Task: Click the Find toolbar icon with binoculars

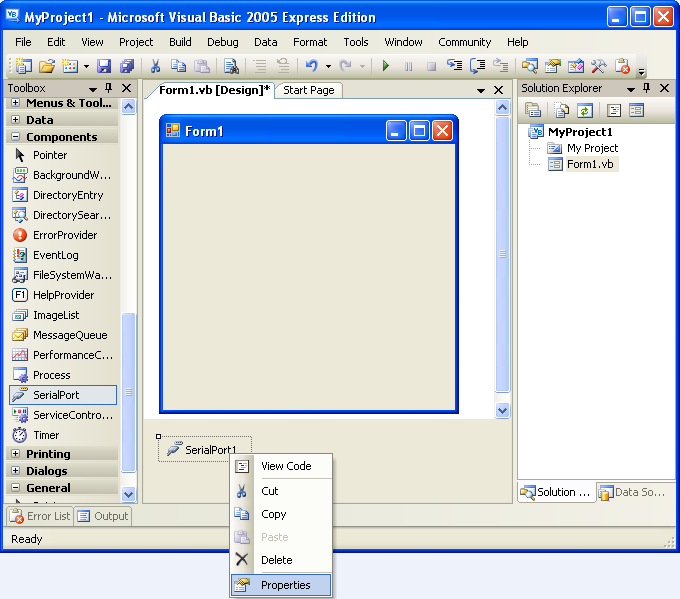Action: [231, 66]
